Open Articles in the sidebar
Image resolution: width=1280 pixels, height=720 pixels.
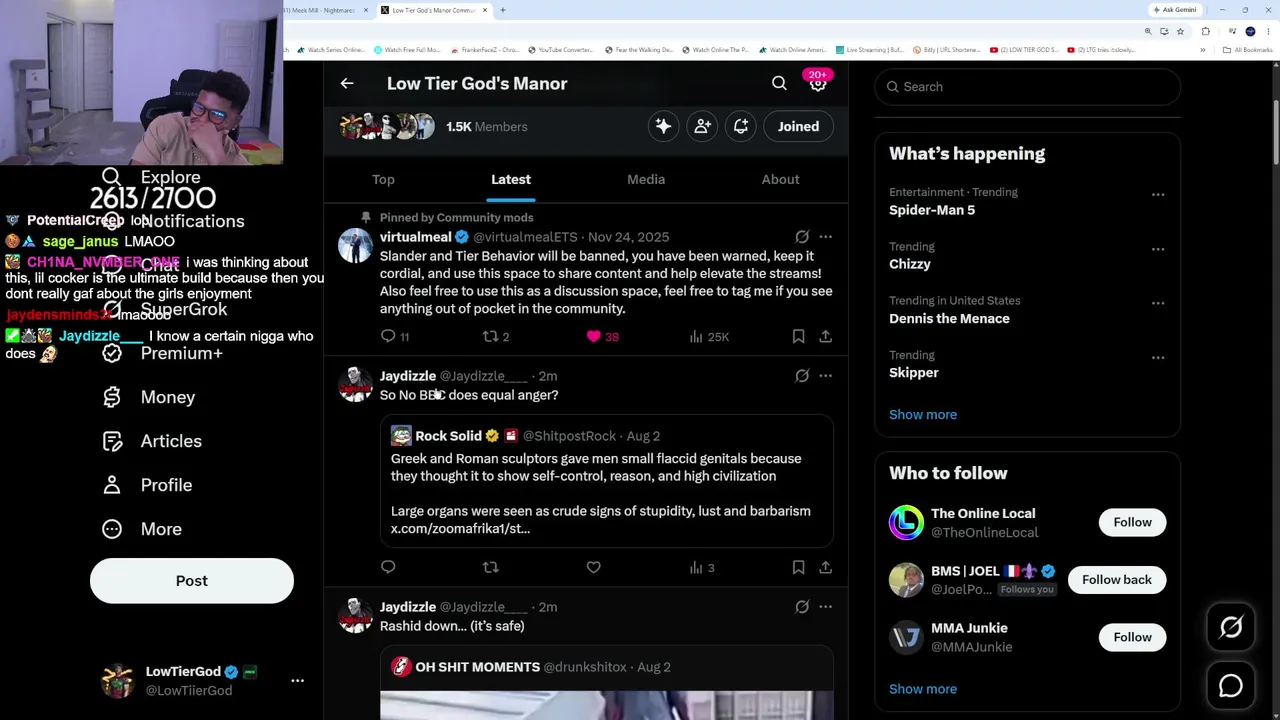pyautogui.click(x=152, y=441)
